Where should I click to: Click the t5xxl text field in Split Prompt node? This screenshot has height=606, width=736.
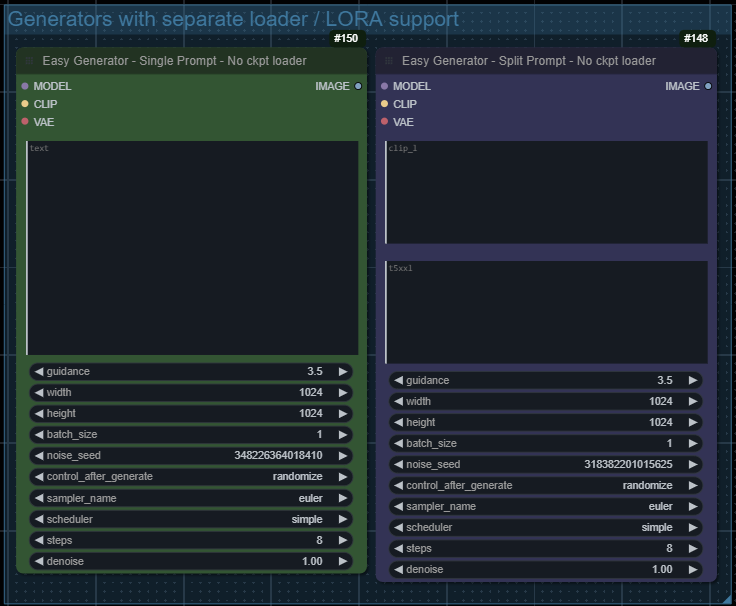click(547, 312)
